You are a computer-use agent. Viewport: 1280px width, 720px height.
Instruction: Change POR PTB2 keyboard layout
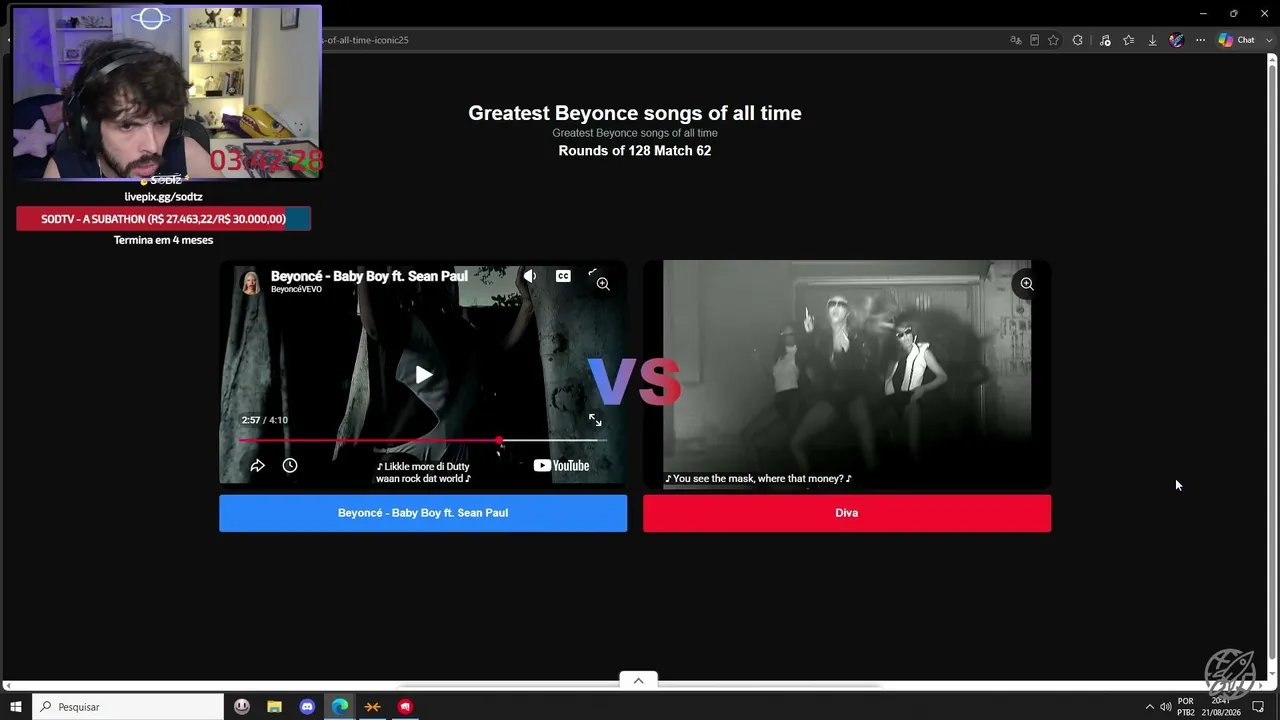coord(1186,707)
